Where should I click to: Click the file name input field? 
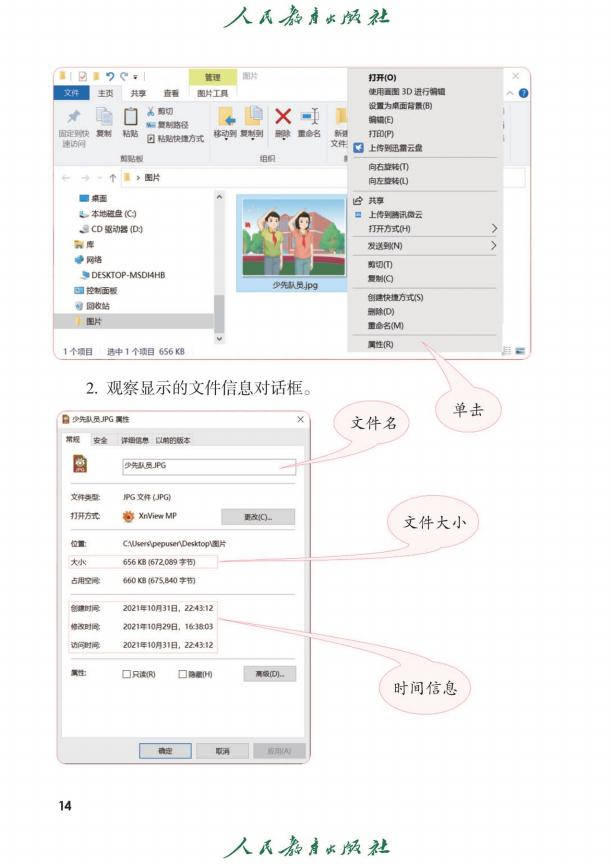[209, 466]
